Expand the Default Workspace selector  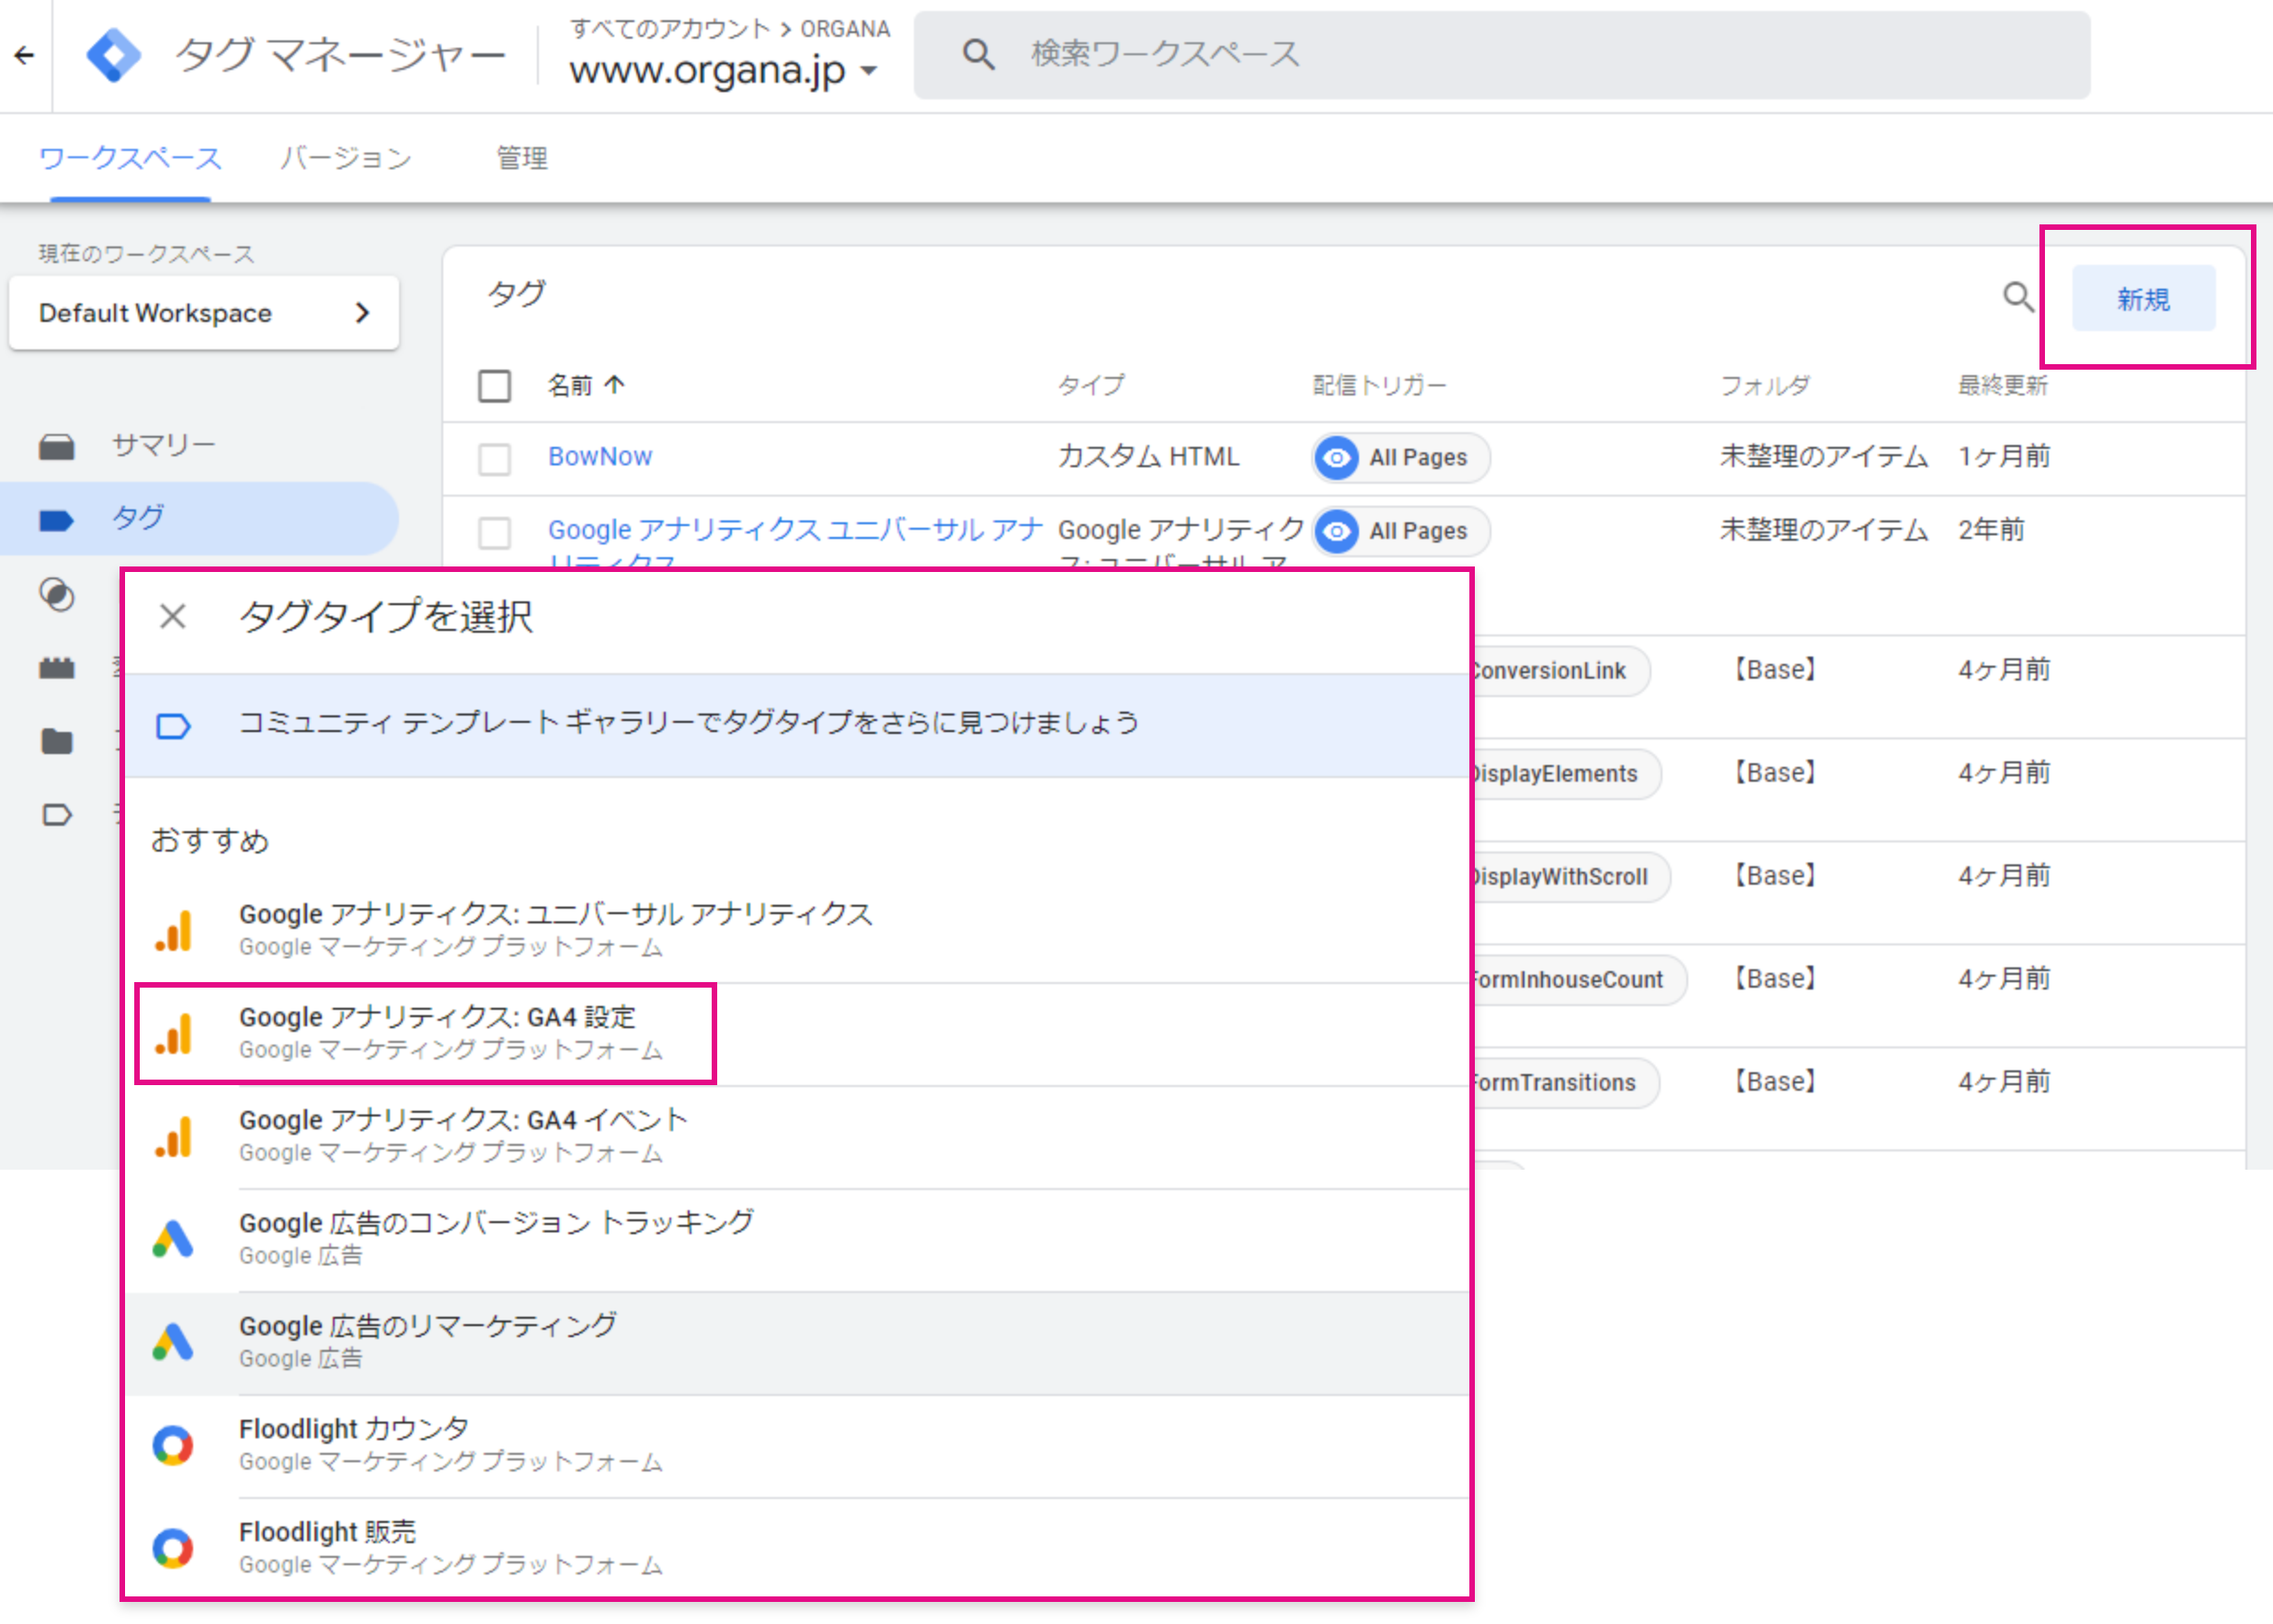(204, 313)
